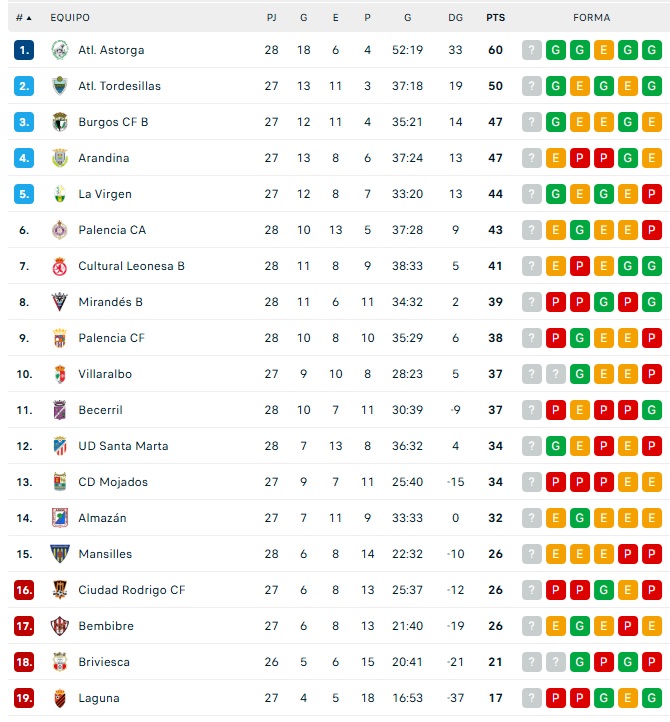The height and width of the screenshot is (722, 670).
Task: Sort by PJ matches played header
Action: click(272, 18)
